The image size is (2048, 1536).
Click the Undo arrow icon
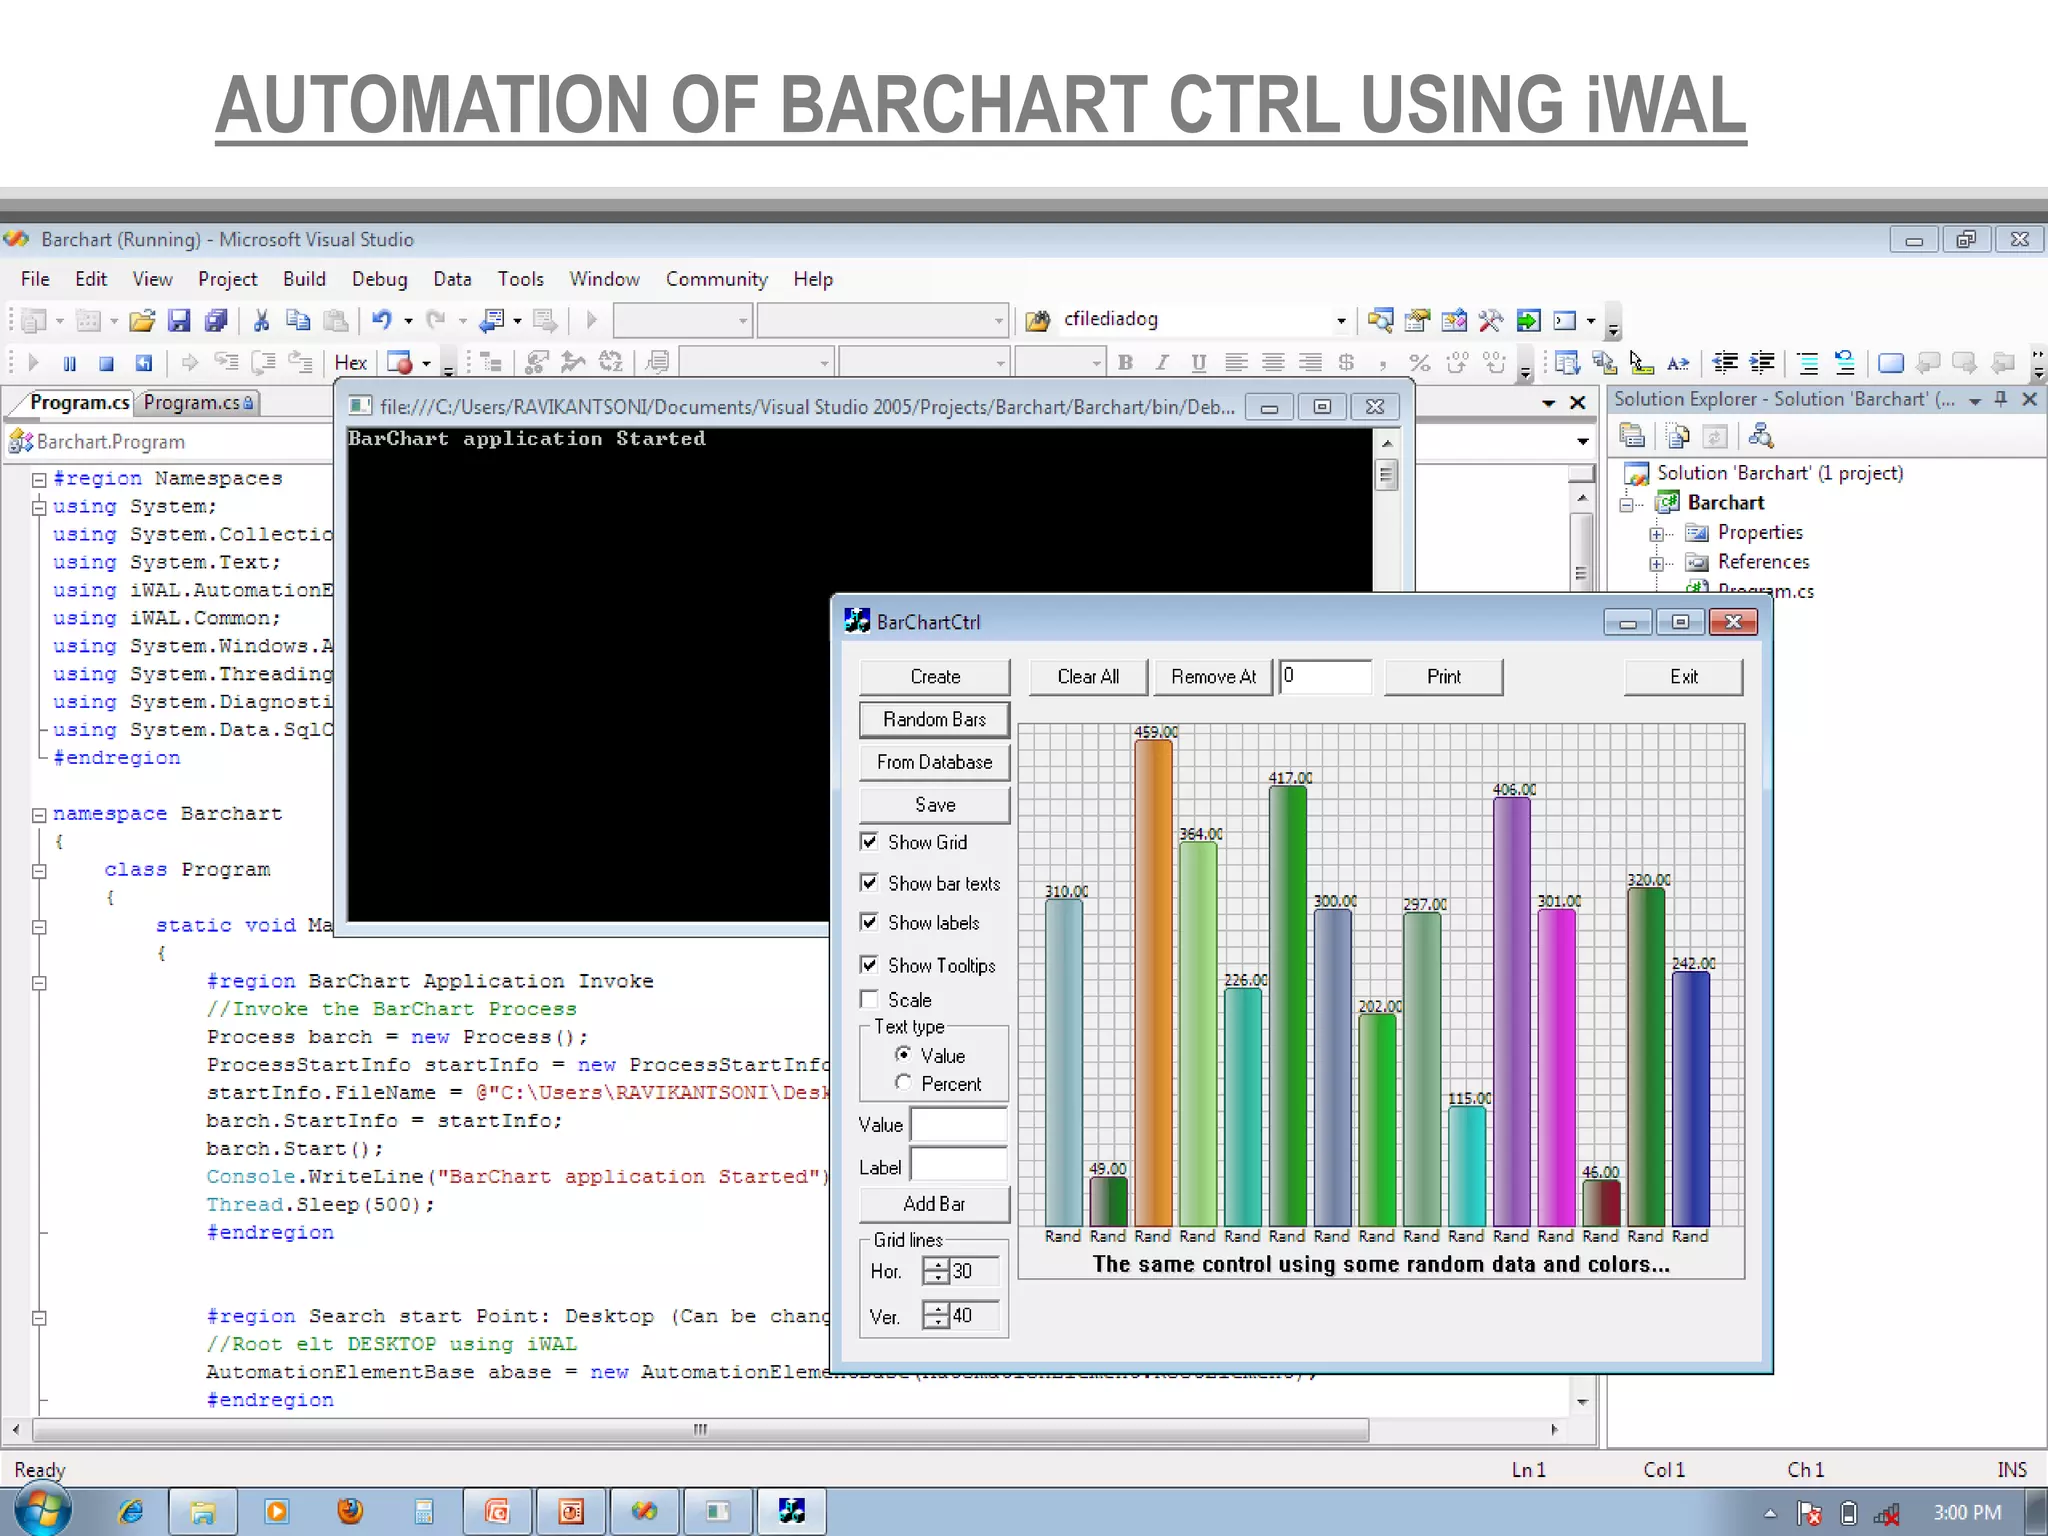[x=382, y=320]
